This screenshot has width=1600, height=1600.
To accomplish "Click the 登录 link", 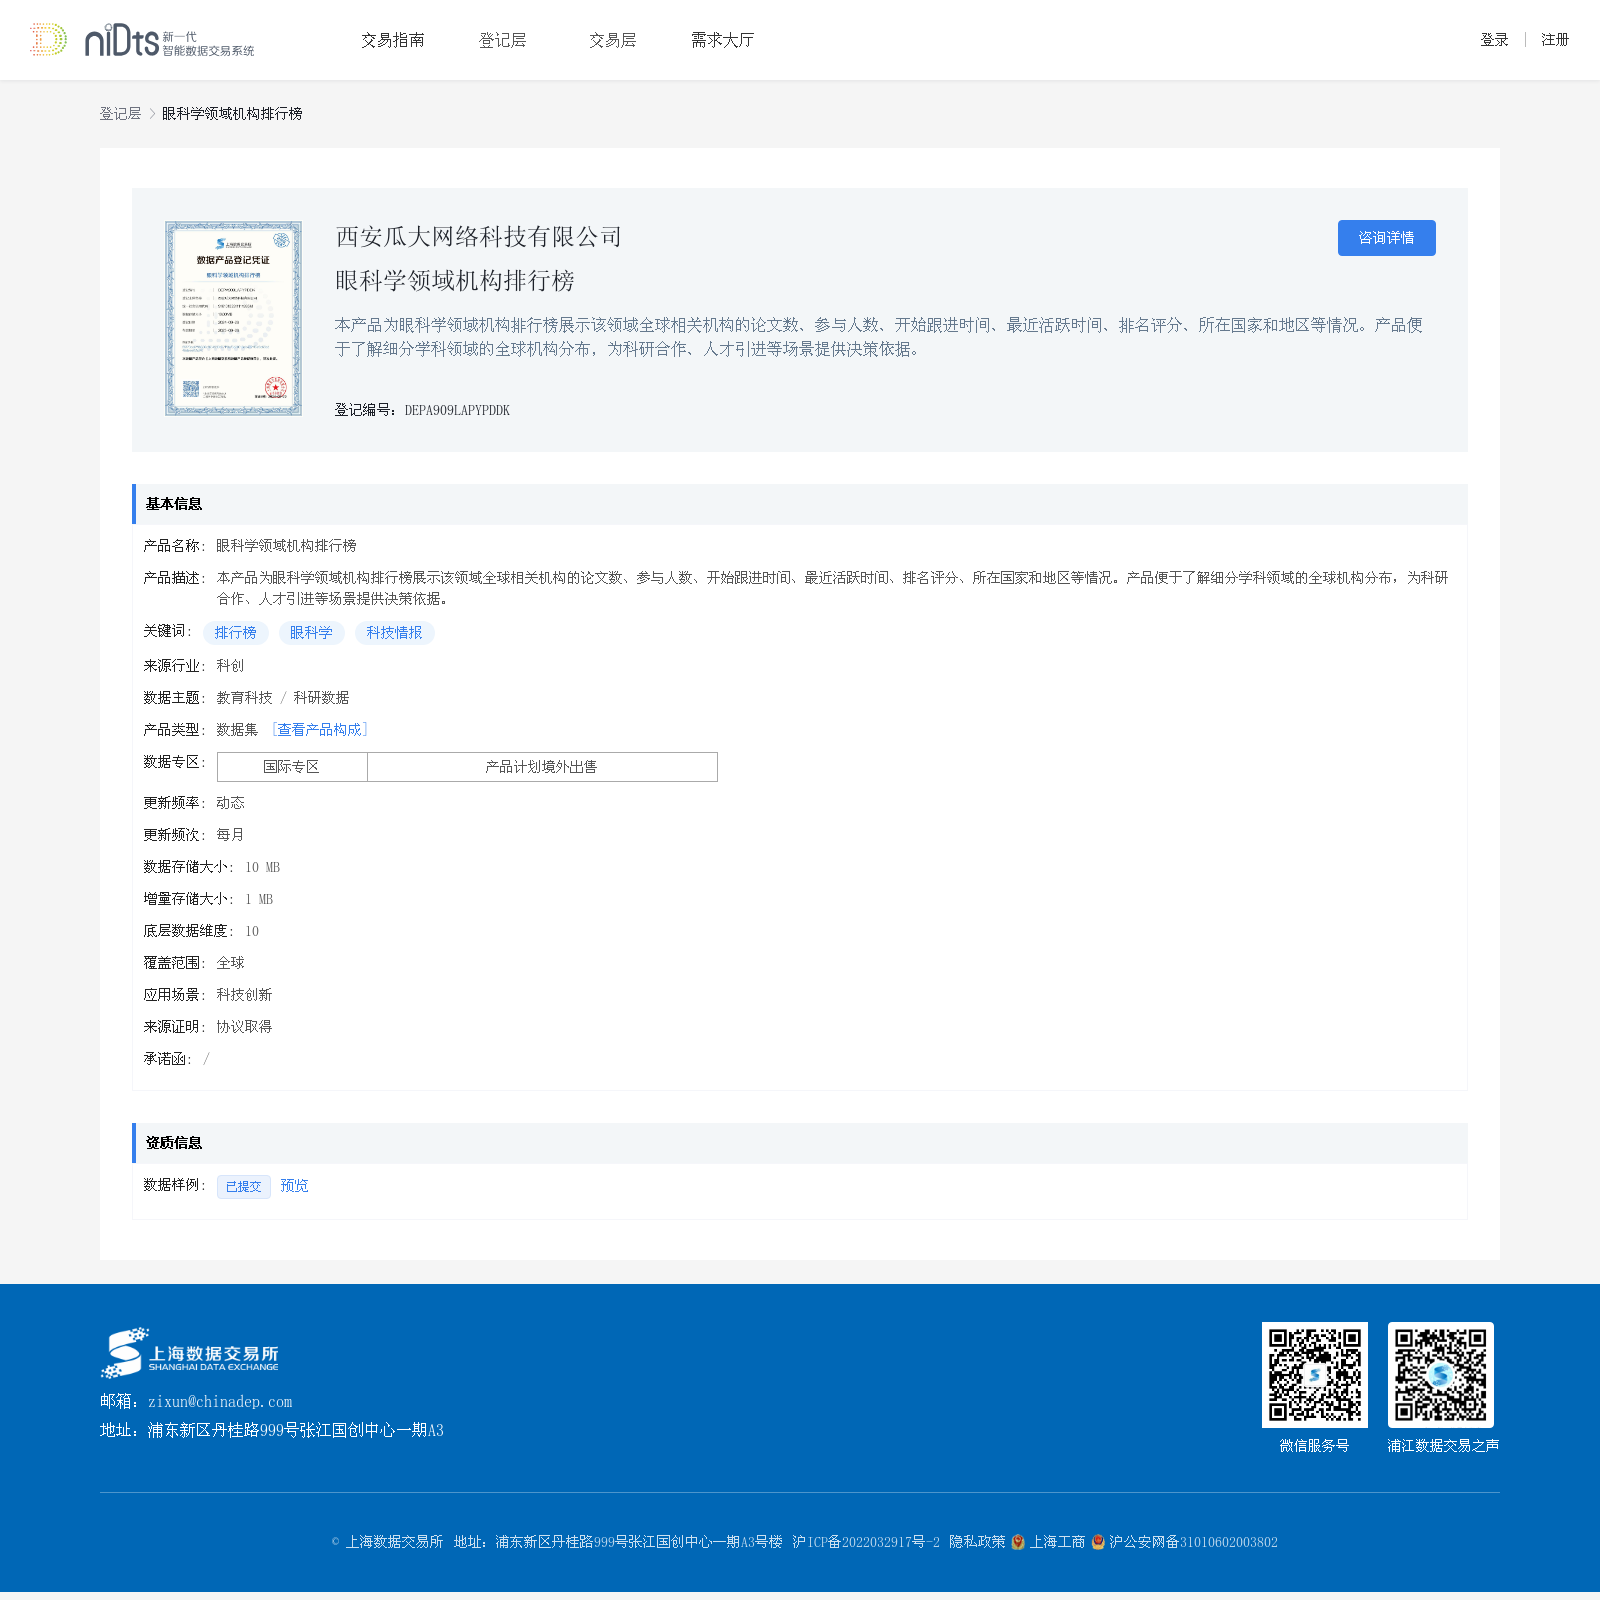I will click(1494, 40).
